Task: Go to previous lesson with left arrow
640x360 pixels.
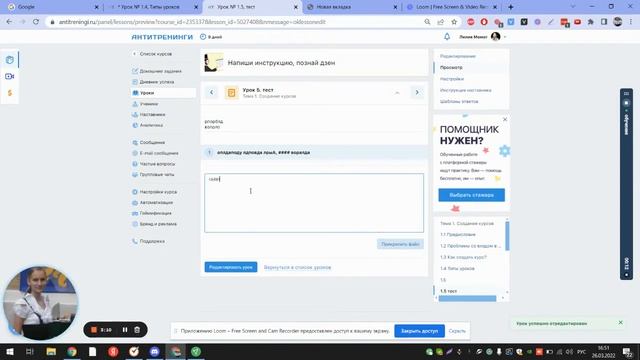Action: (x=211, y=93)
